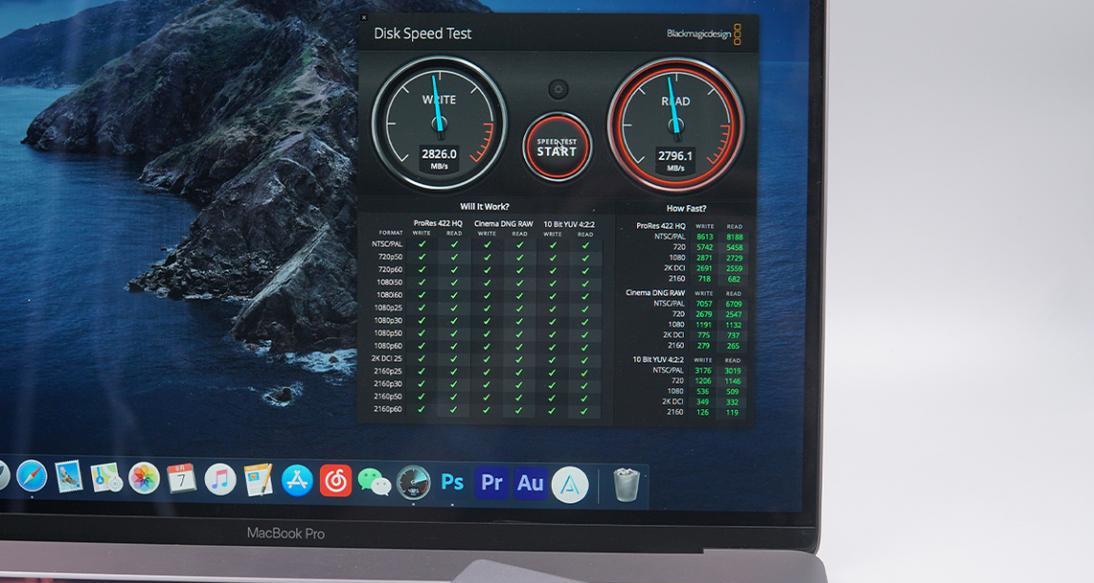Select the 2826.0 write speed readout

pos(440,153)
